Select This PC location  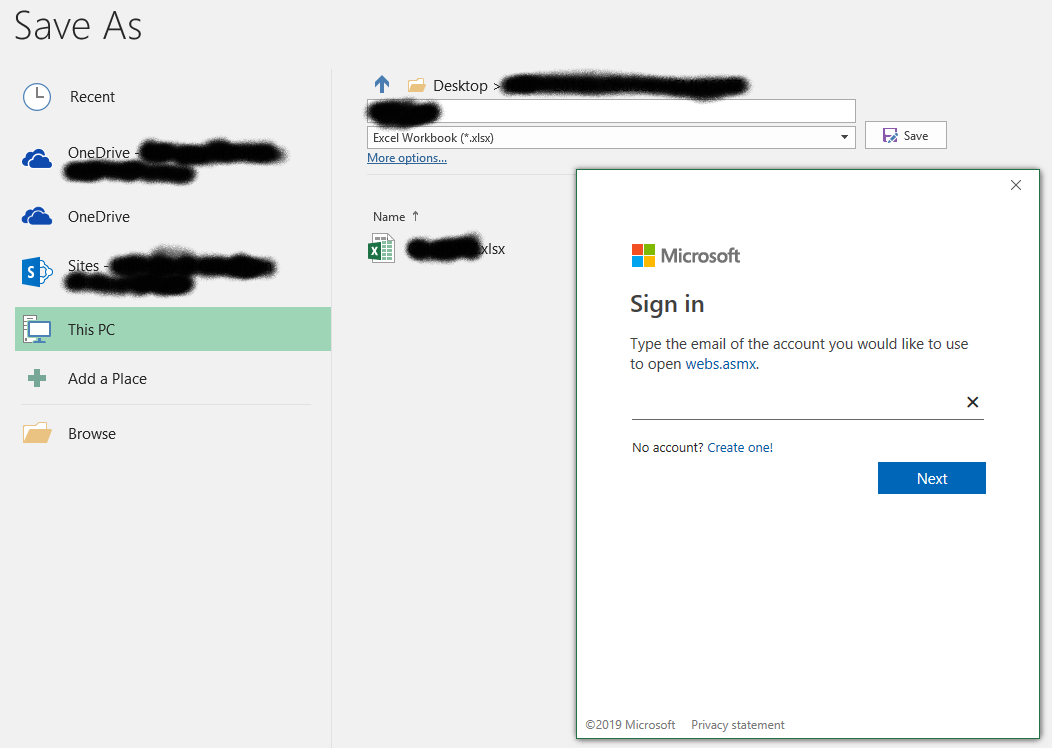point(173,329)
